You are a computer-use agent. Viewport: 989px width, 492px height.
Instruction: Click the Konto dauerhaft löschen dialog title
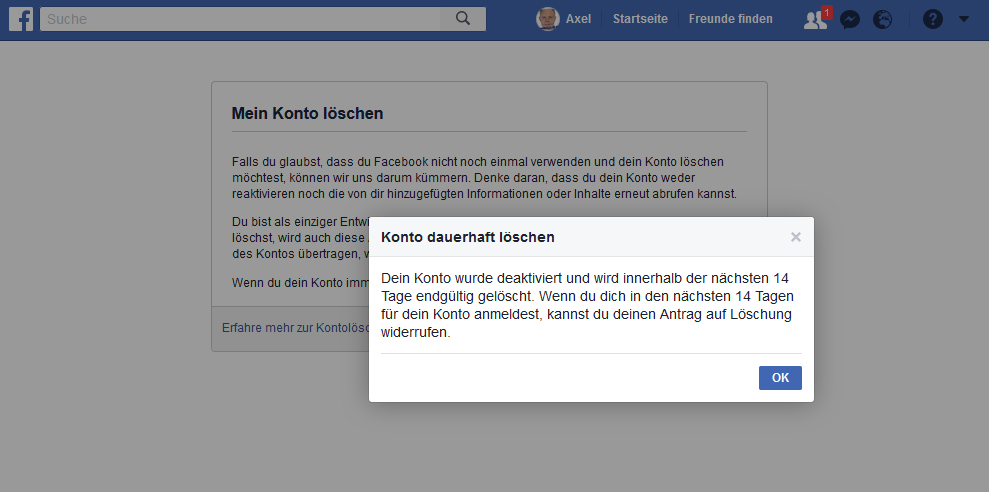(467, 237)
